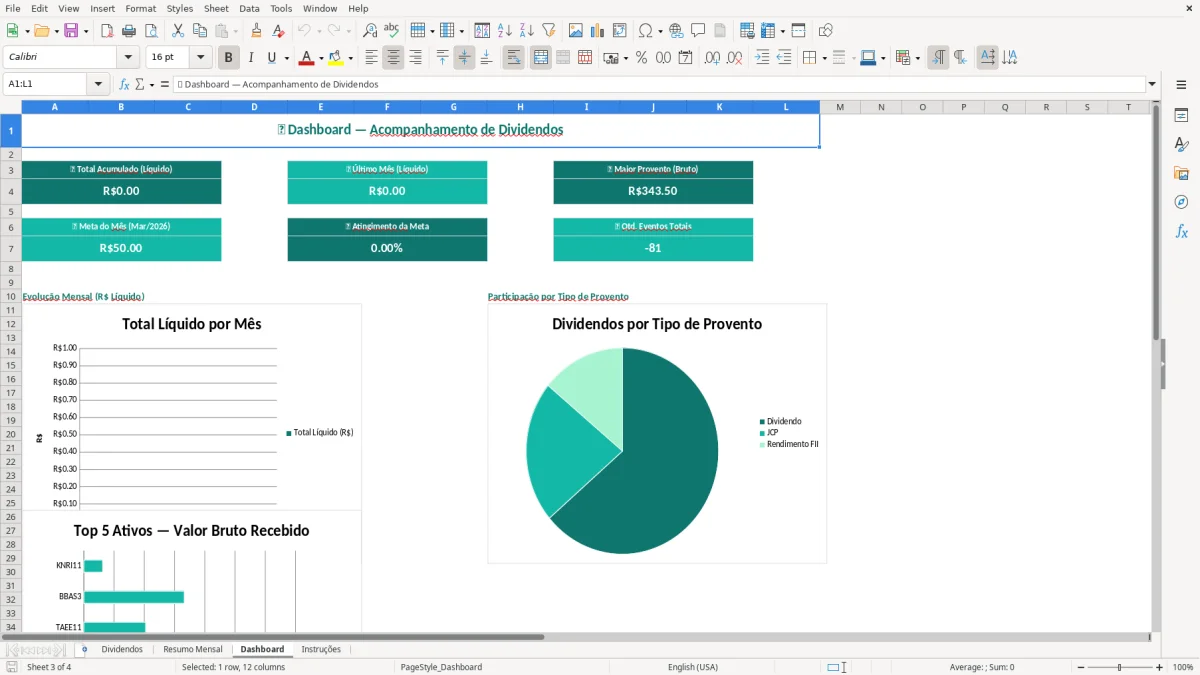The width and height of the screenshot is (1200, 675).
Task: Click the Insert Comment icon
Action: pyautogui.click(x=698, y=31)
